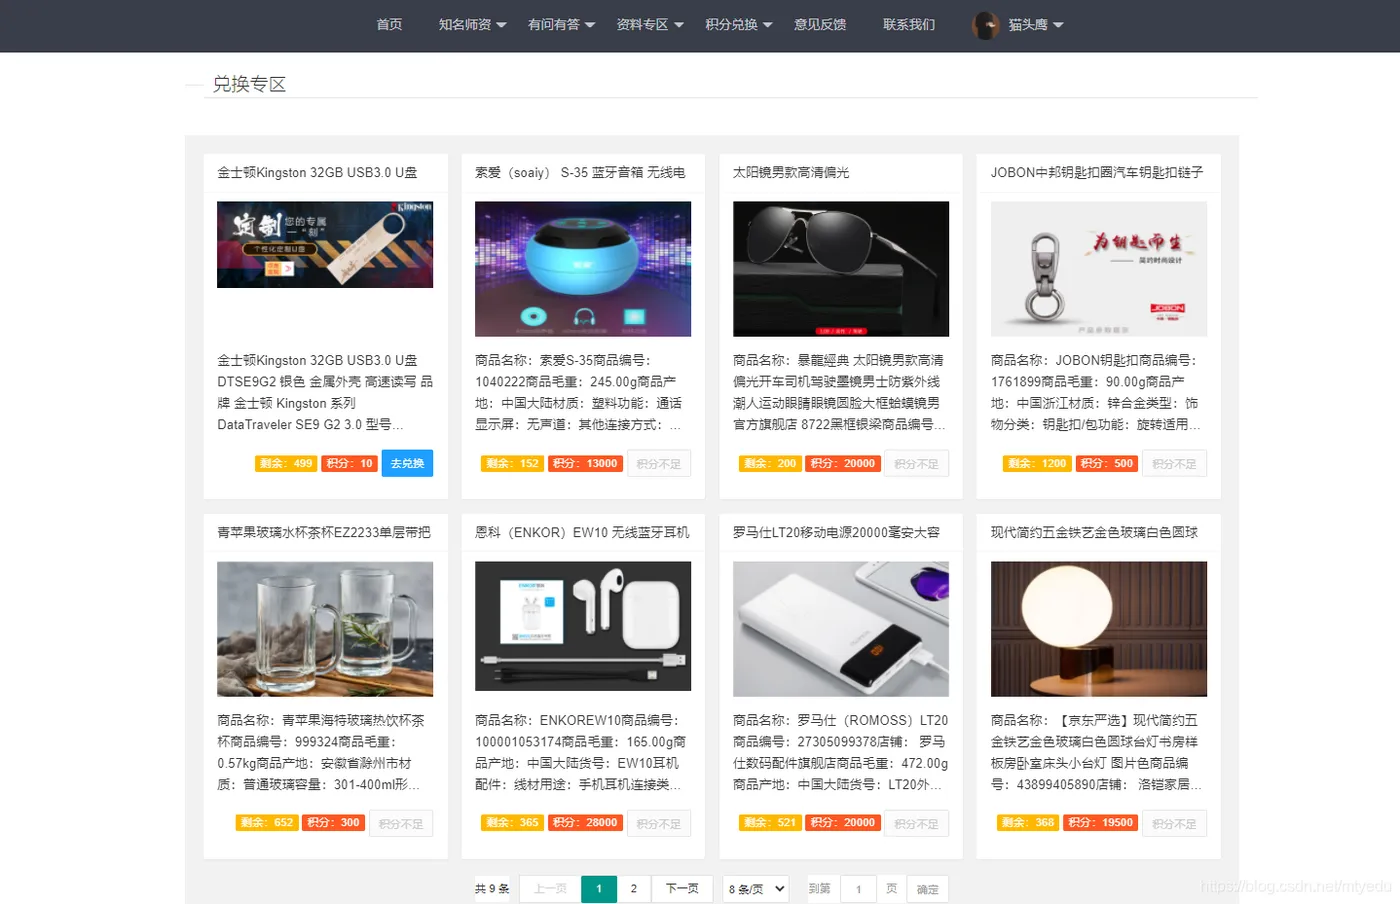This screenshot has width=1400, height=904.
Task: Click the 积分: 13000 points badge
Action: (x=585, y=463)
